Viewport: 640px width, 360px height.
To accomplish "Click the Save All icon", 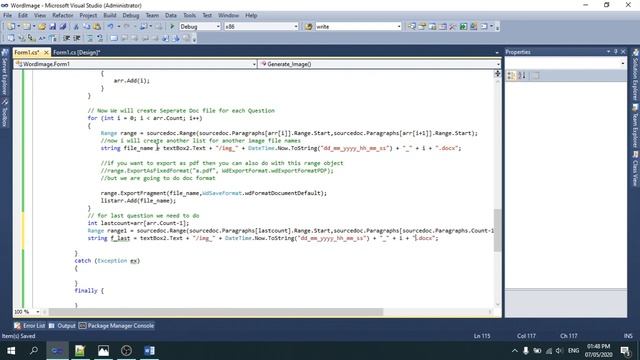I will click(x=63, y=27).
